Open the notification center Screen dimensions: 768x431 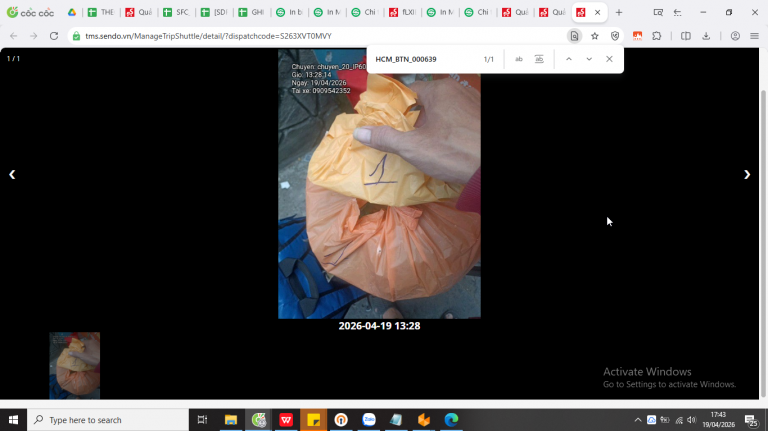751,420
